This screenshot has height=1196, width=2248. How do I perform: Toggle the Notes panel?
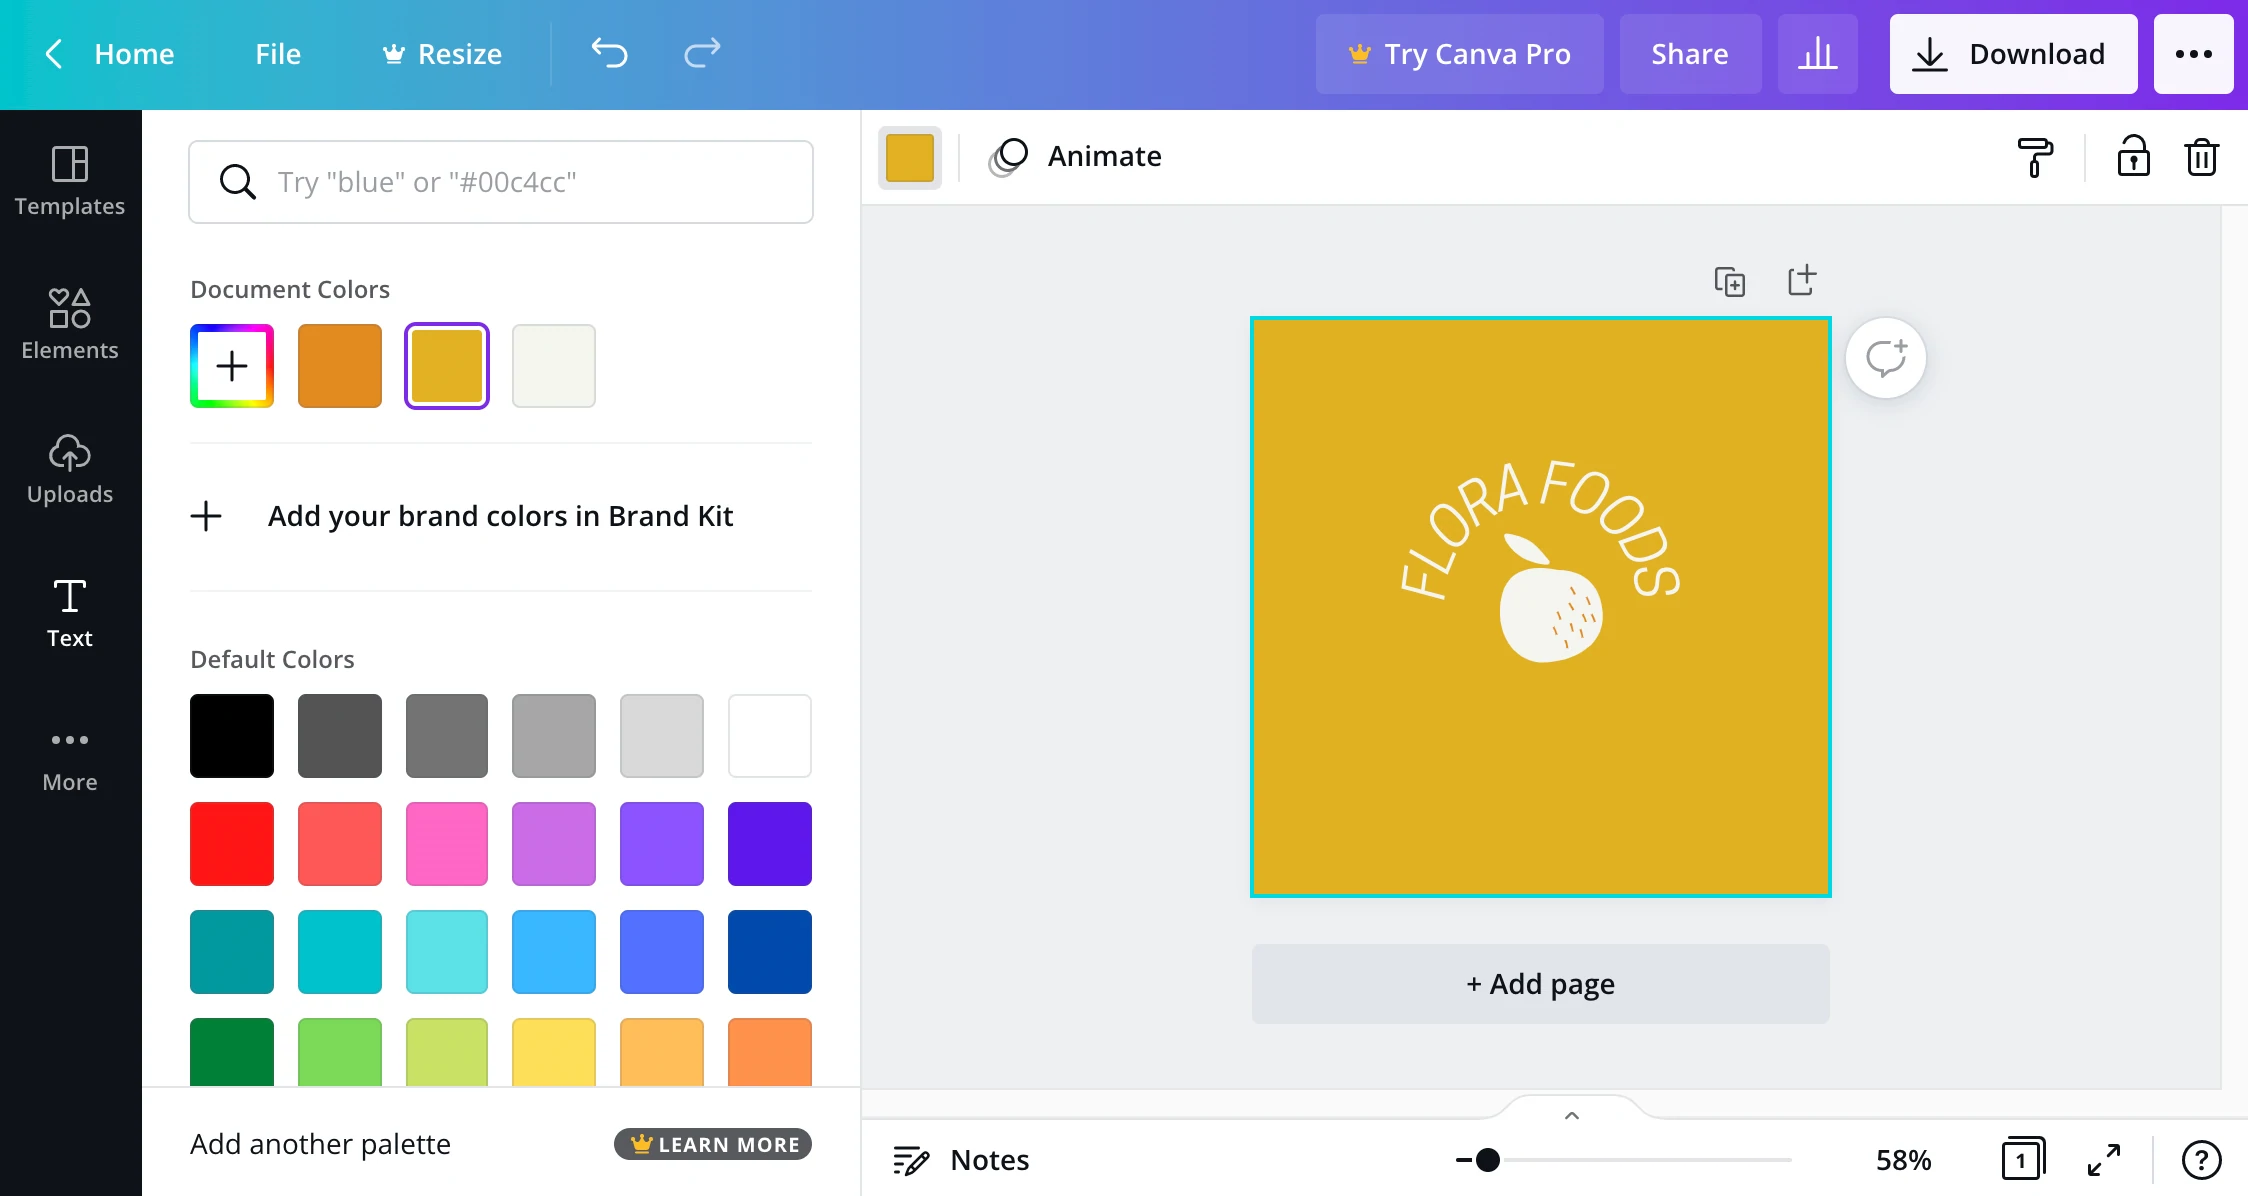(961, 1160)
